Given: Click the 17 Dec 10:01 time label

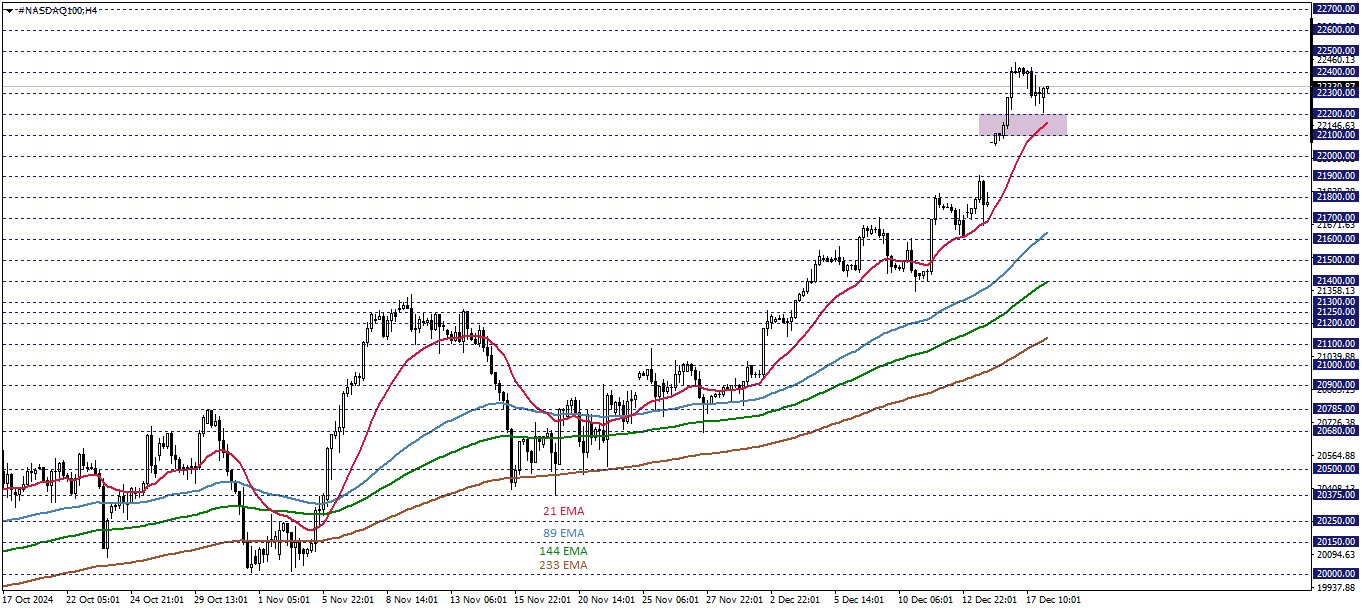Looking at the screenshot, I should [1055, 600].
